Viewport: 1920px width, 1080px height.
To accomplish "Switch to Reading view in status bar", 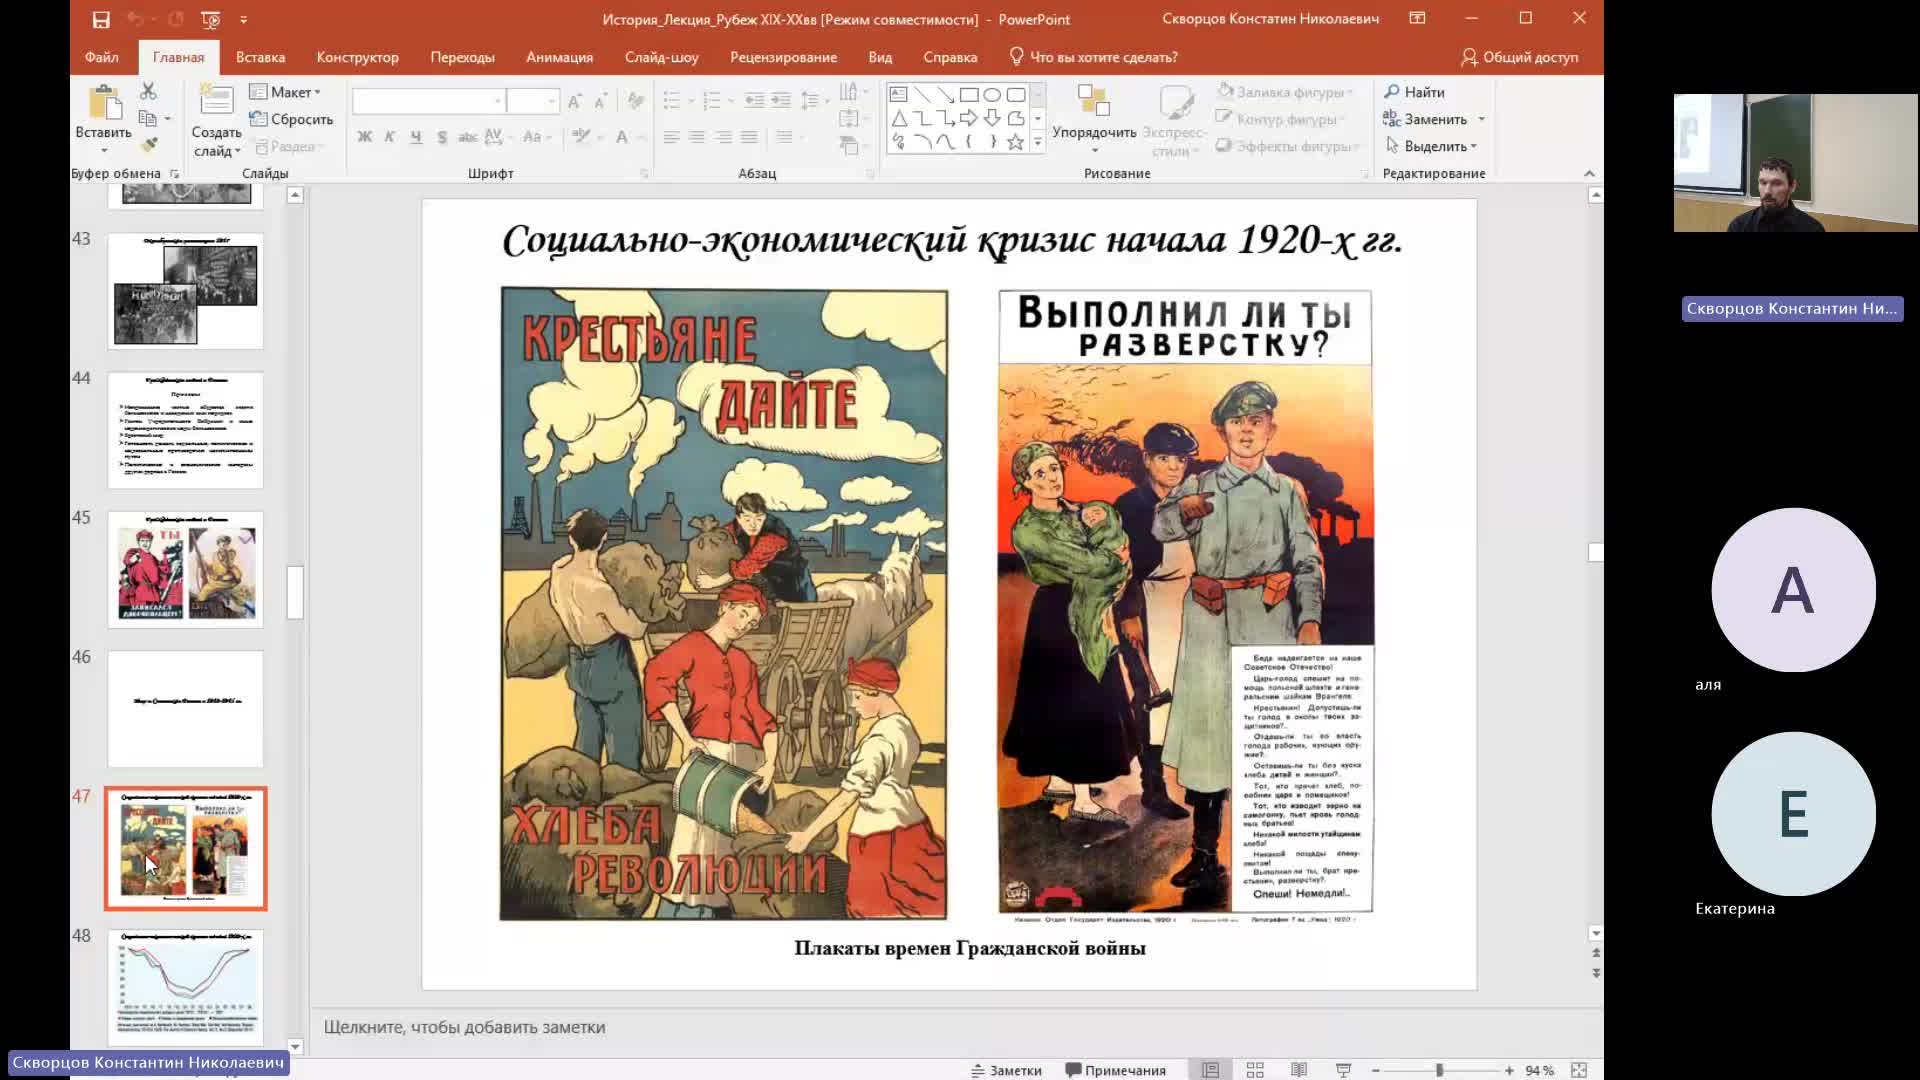I will pyautogui.click(x=1299, y=1070).
